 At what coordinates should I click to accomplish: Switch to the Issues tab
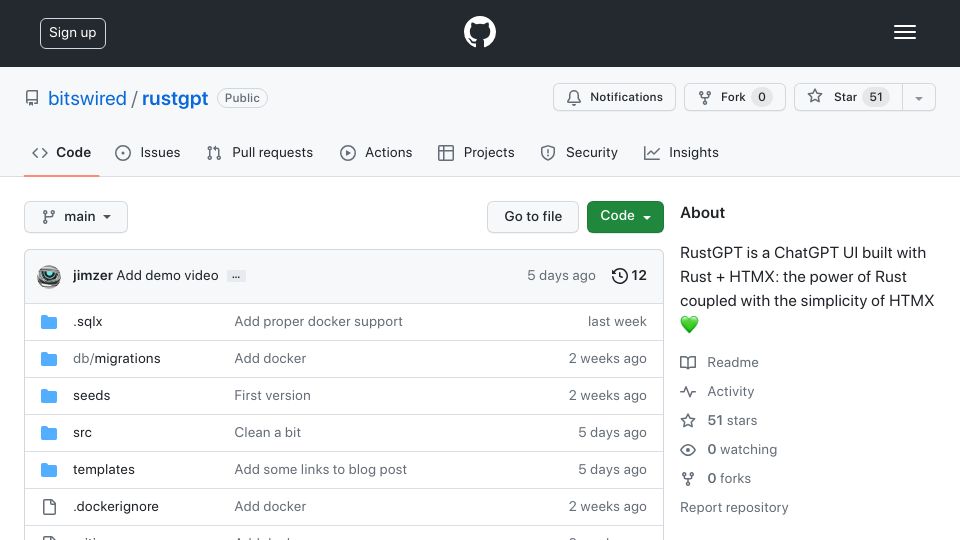[x=148, y=152]
